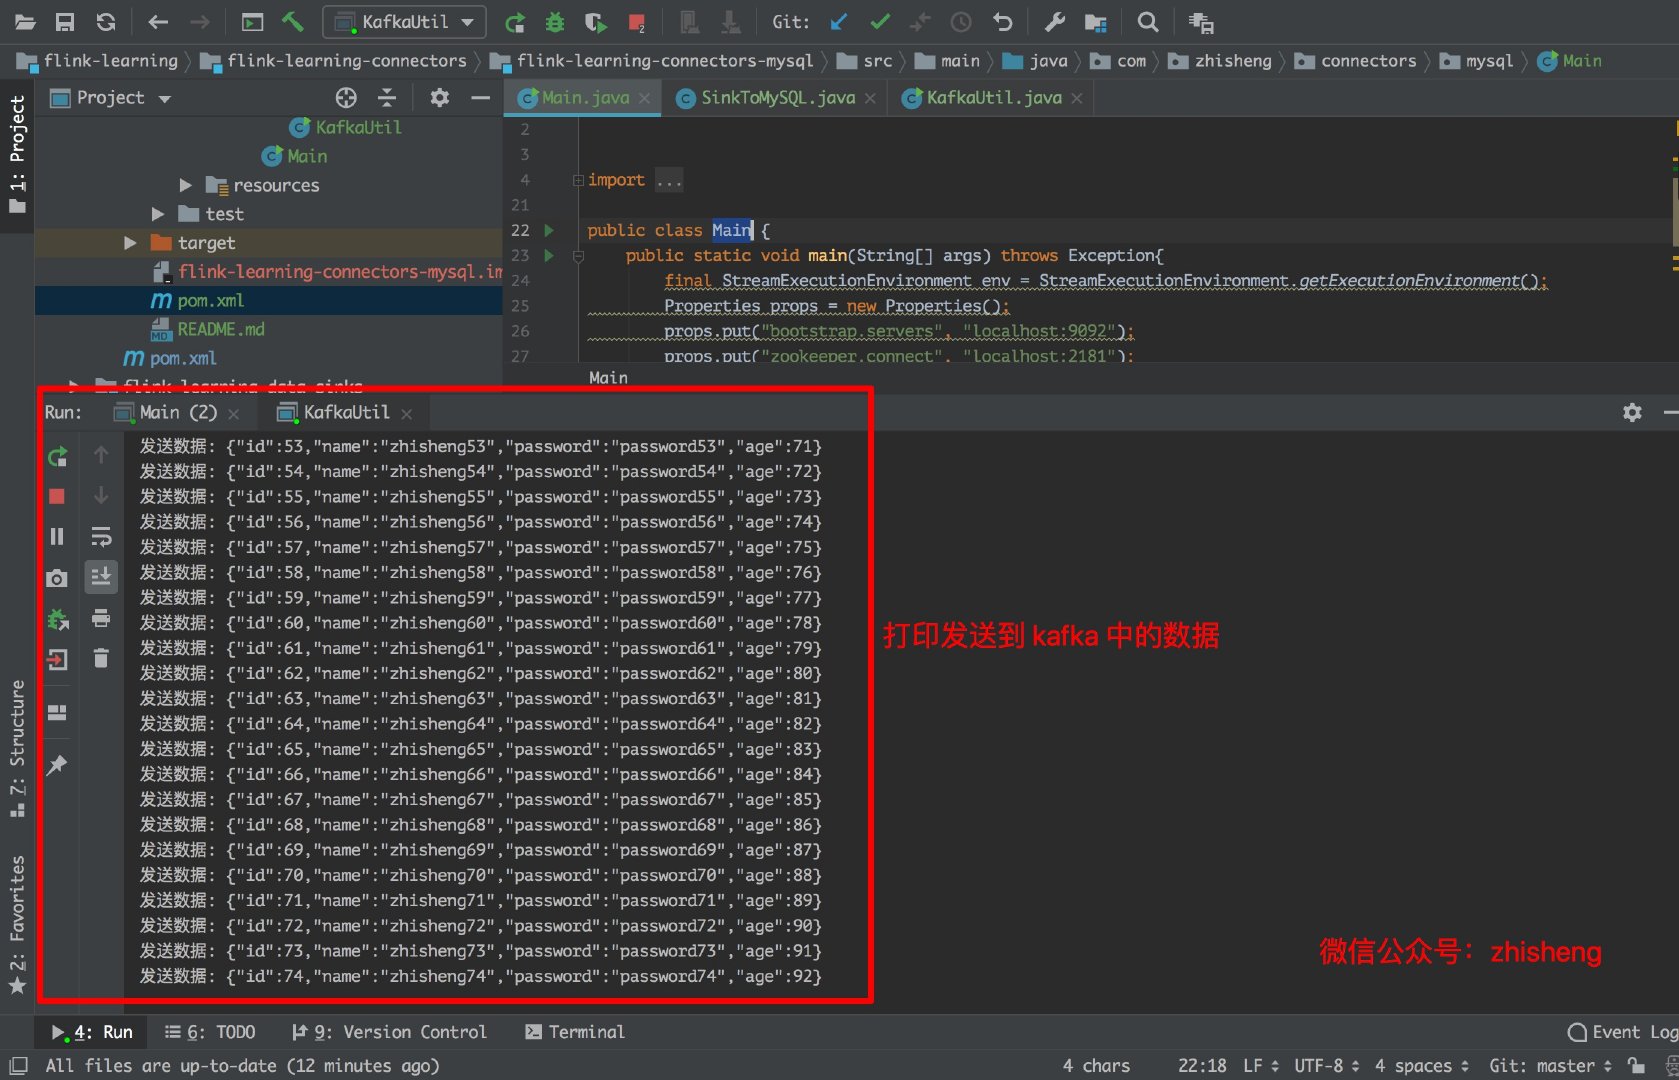1679x1080 pixels.
Task: Open the Terminal tool window
Action: [x=575, y=1032]
